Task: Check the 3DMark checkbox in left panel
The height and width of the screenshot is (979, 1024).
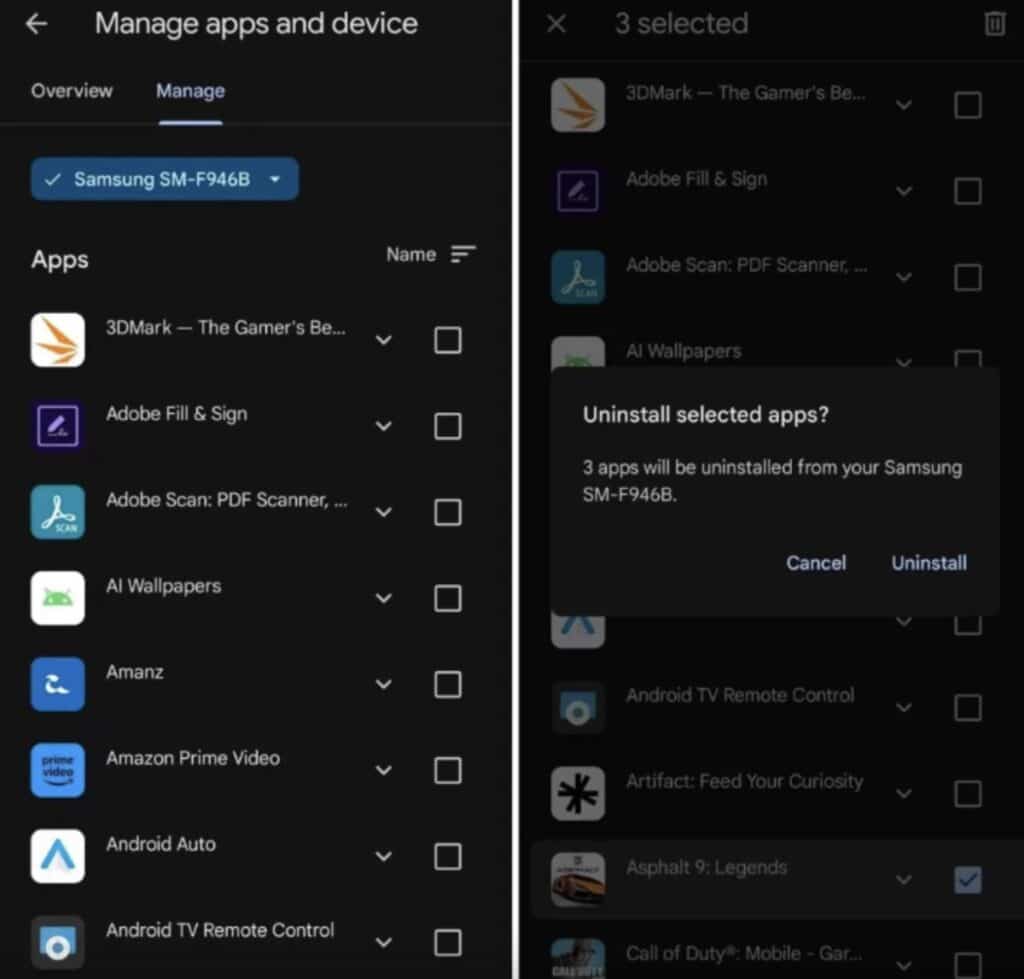Action: coord(448,340)
